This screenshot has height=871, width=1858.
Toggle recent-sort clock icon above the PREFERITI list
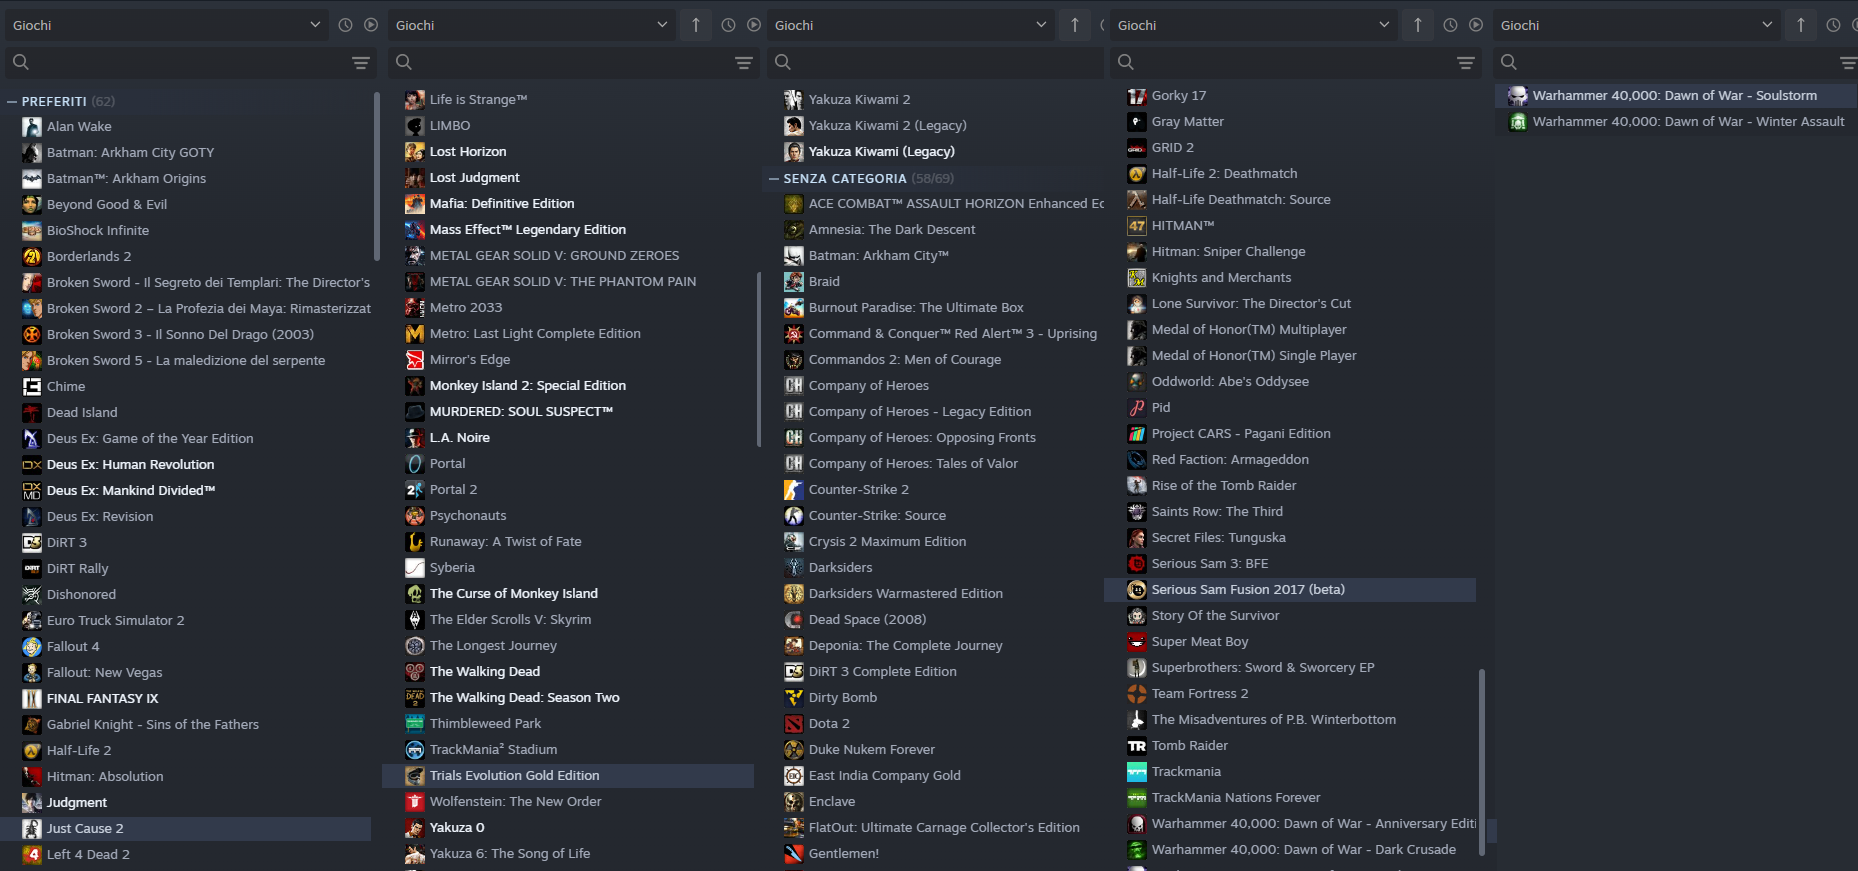coord(345,25)
